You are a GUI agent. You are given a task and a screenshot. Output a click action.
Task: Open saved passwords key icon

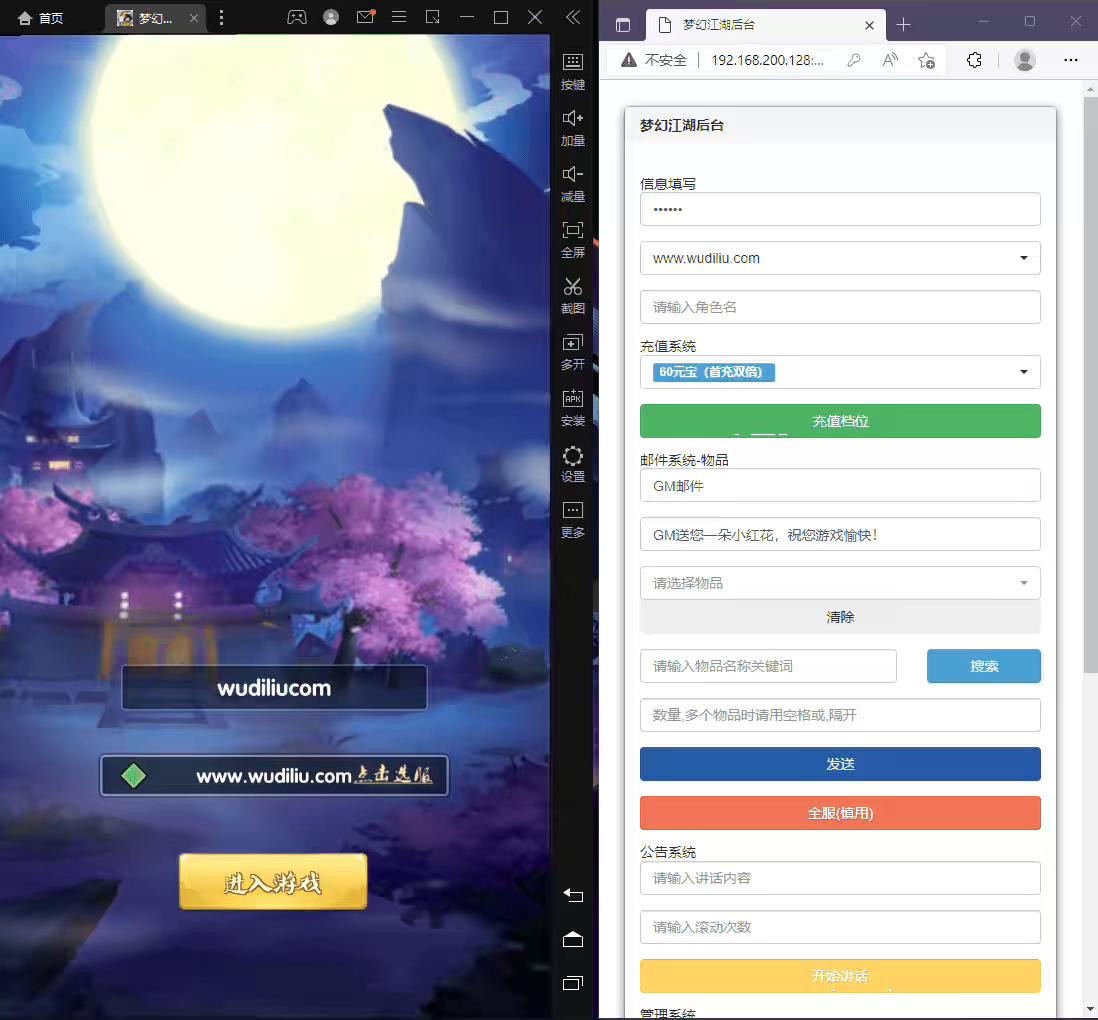(x=853, y=60)
